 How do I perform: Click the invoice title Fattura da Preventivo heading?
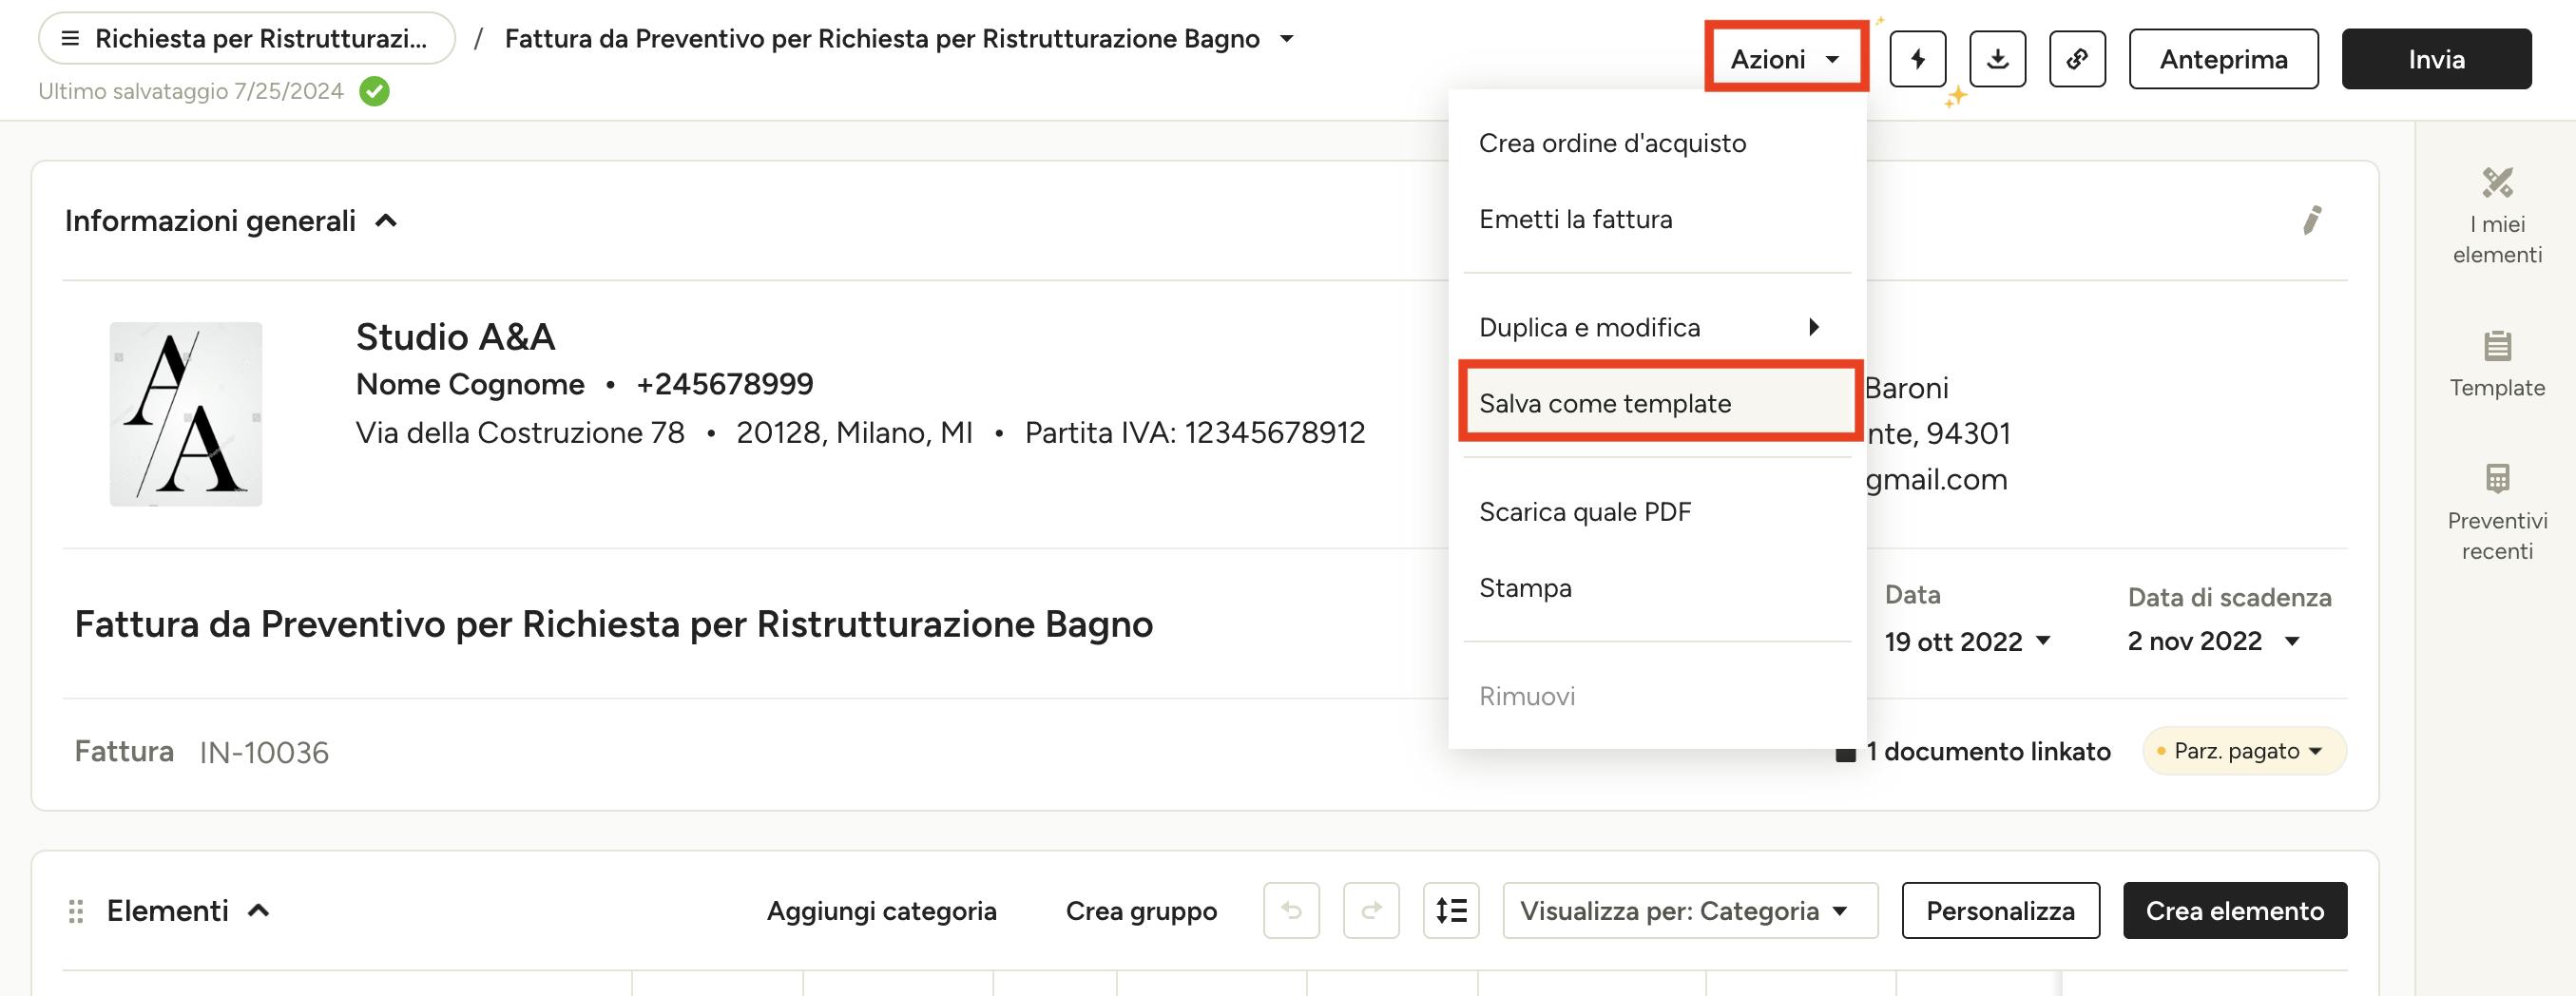614,624
